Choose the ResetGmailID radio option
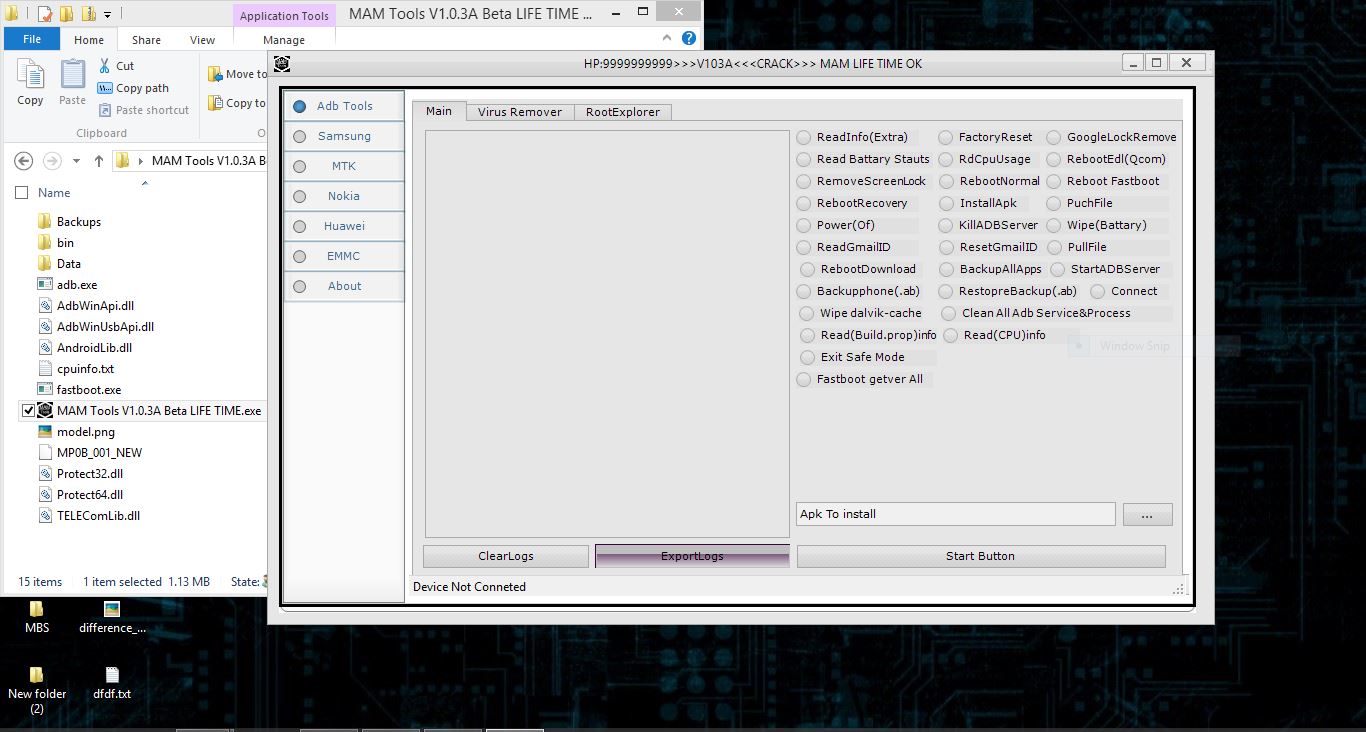Screen dimensions: 1366x732 pyautogui.click(x=947, y=247)
